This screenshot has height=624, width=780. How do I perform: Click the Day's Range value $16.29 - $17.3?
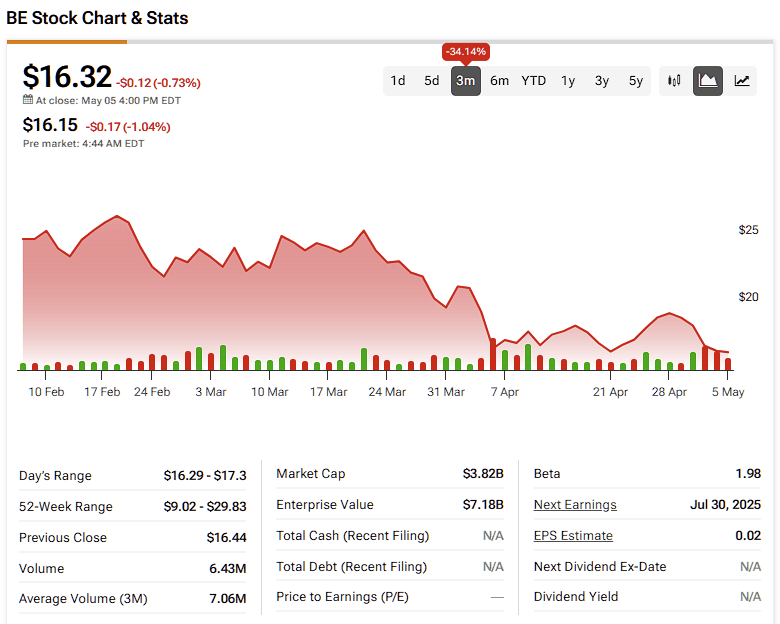(205, 476)
